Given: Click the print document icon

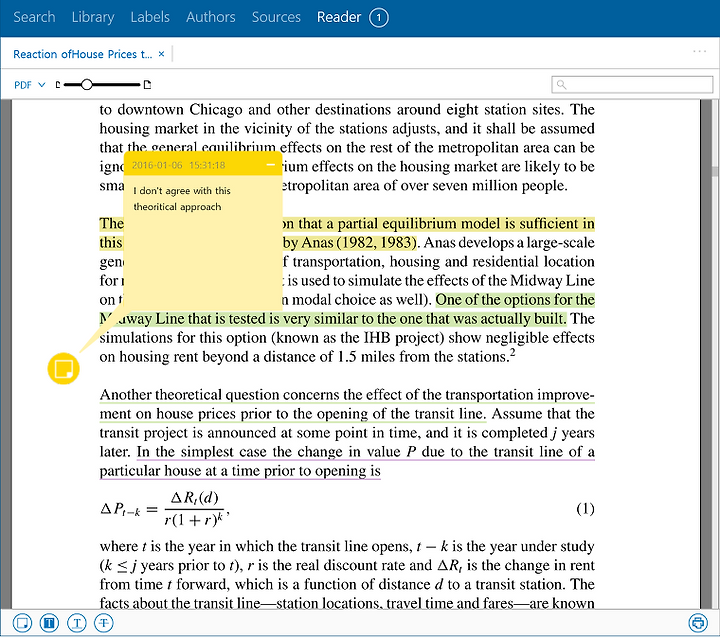Looking at the screenshot, I should coord(698,623).
